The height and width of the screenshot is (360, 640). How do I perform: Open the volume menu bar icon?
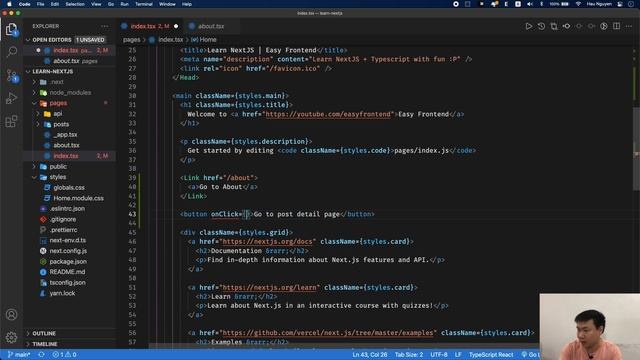click(530, 4)
